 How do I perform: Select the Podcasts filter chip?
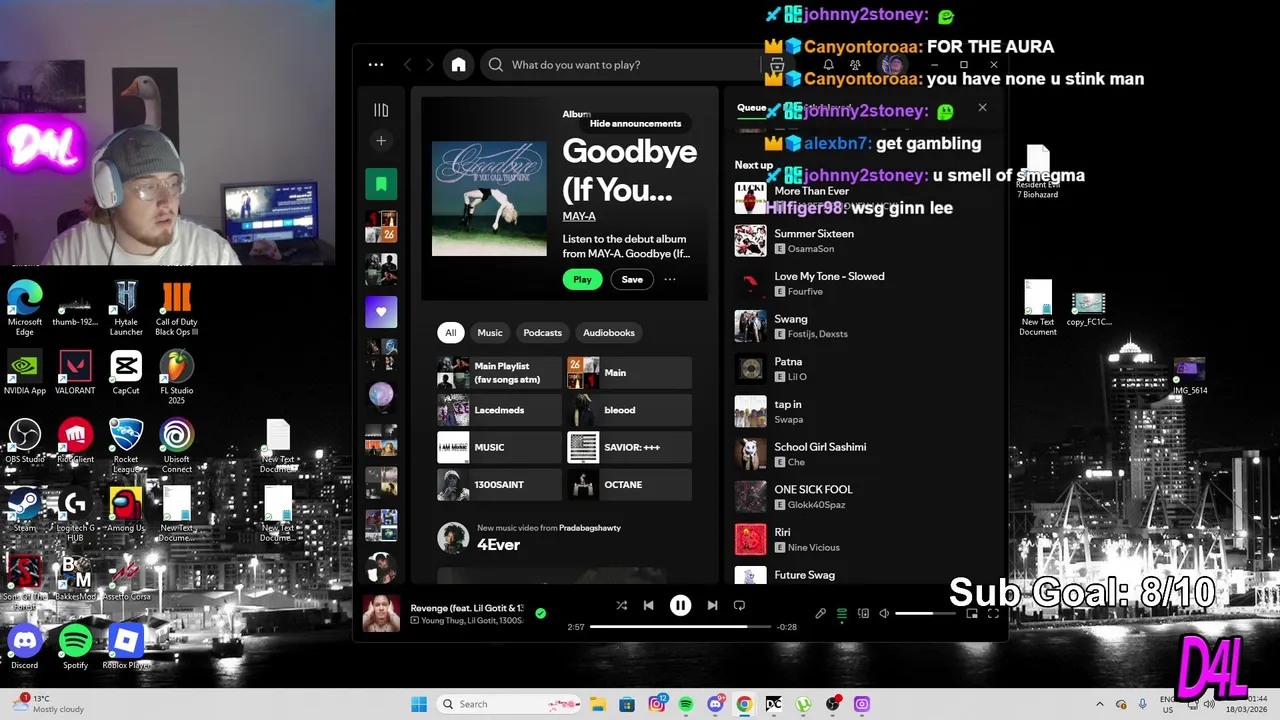point(543,333)
